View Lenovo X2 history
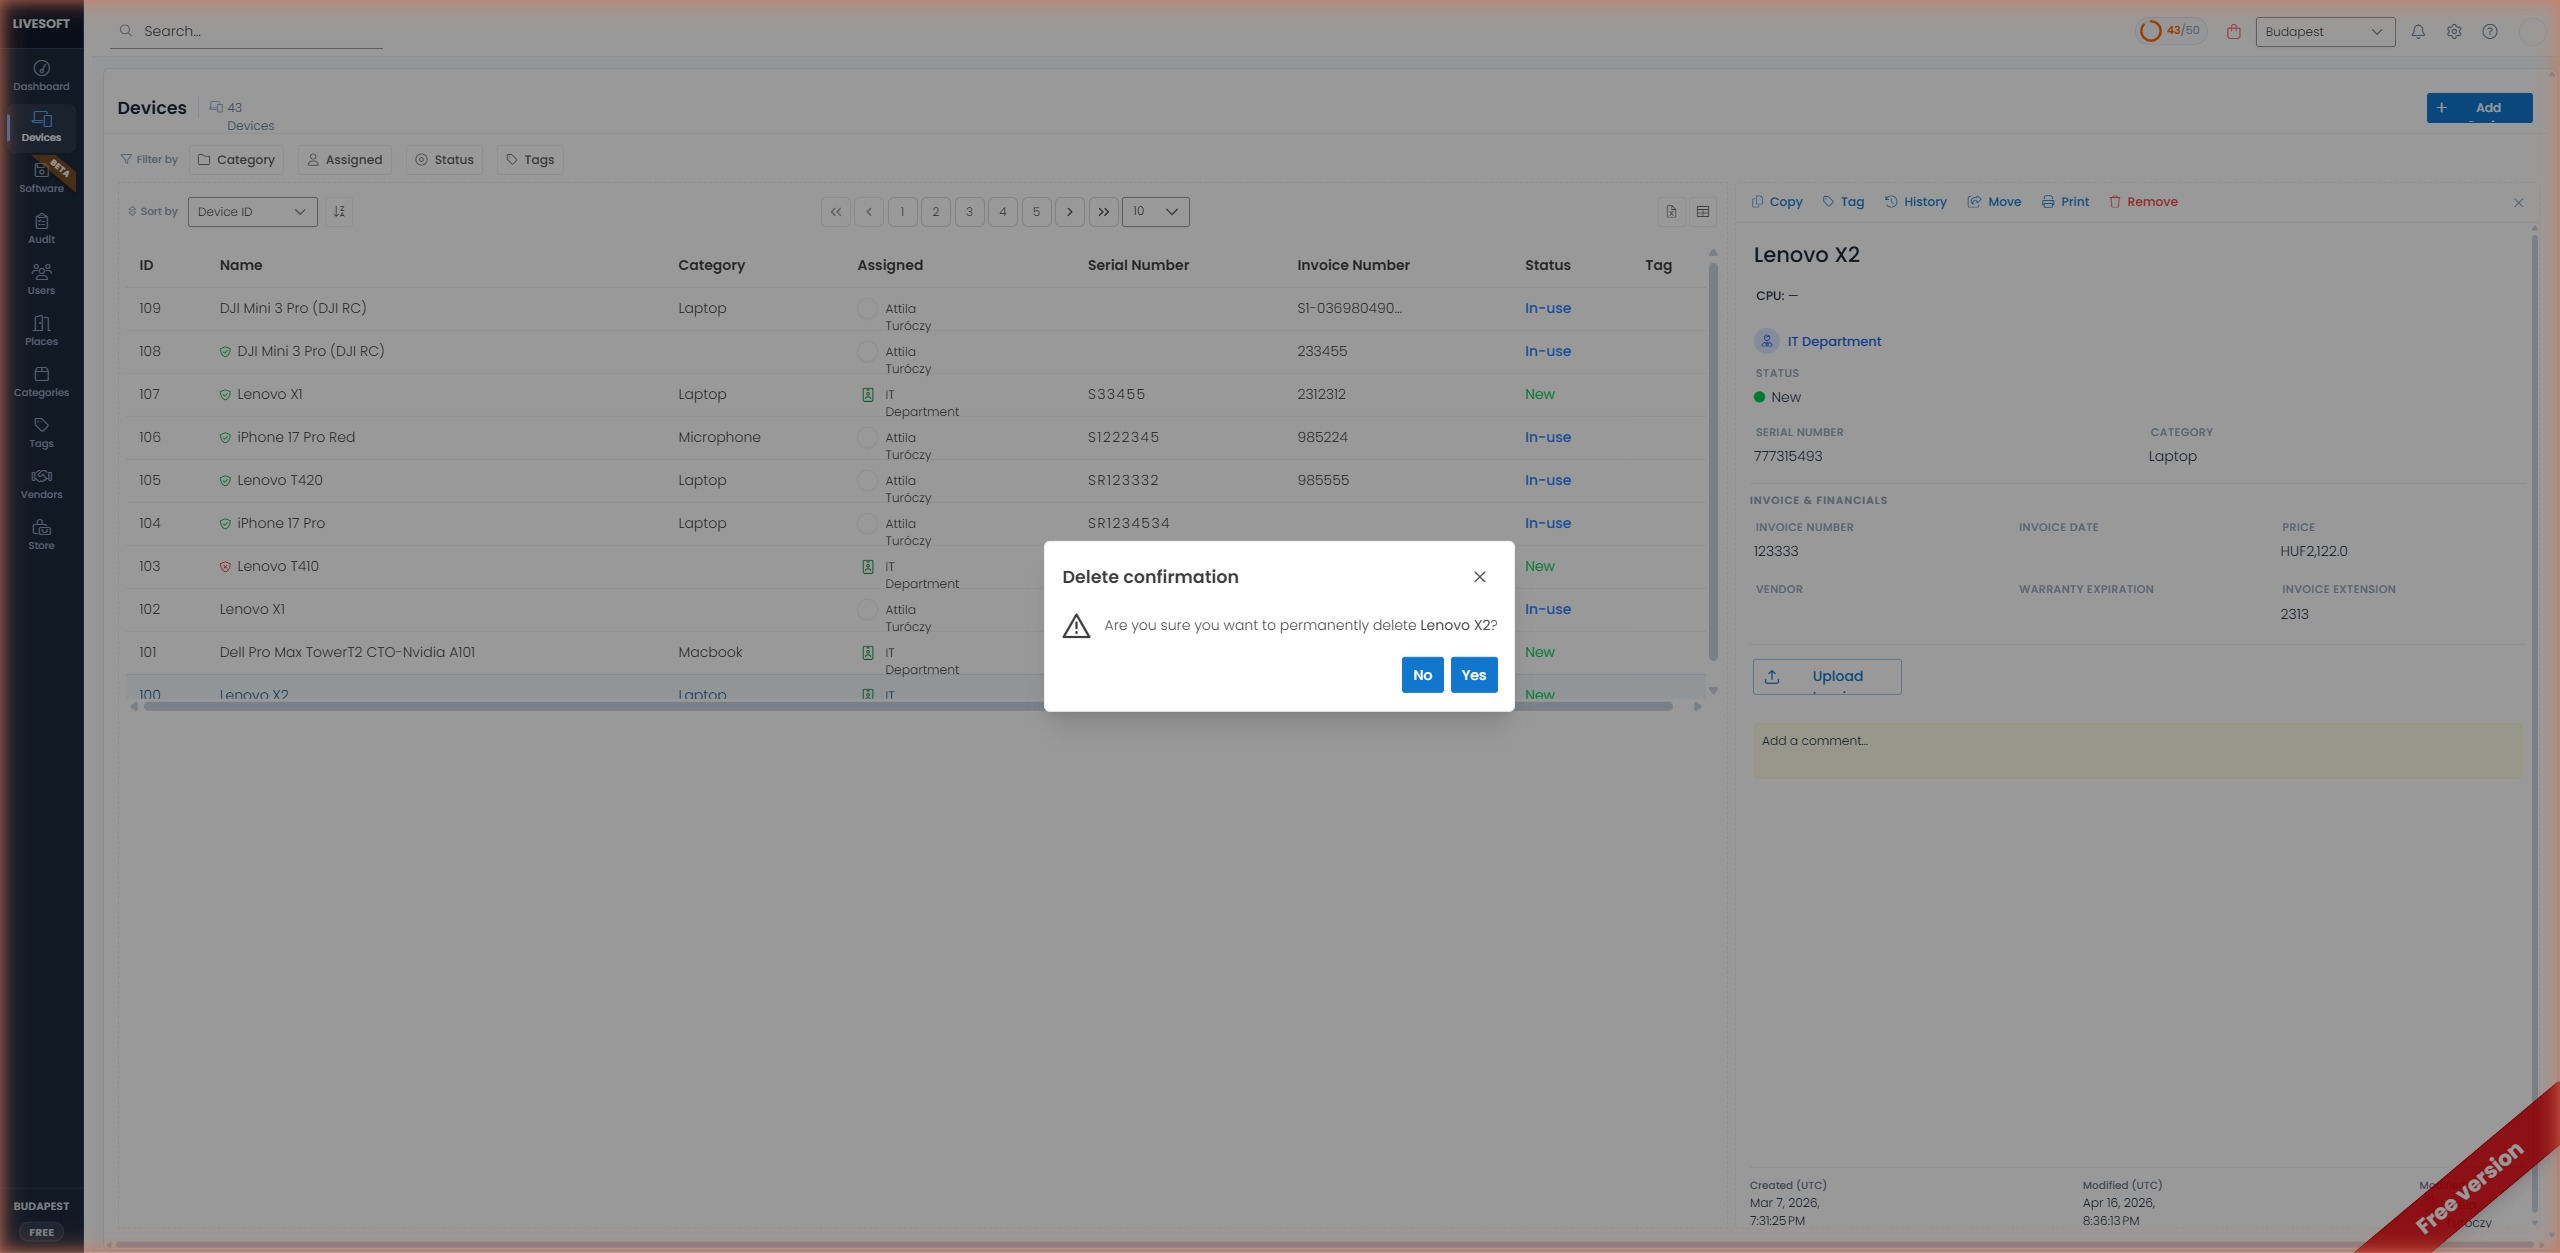The width and height of the screenshot is (2560, 1253). tap(1915, 201)
